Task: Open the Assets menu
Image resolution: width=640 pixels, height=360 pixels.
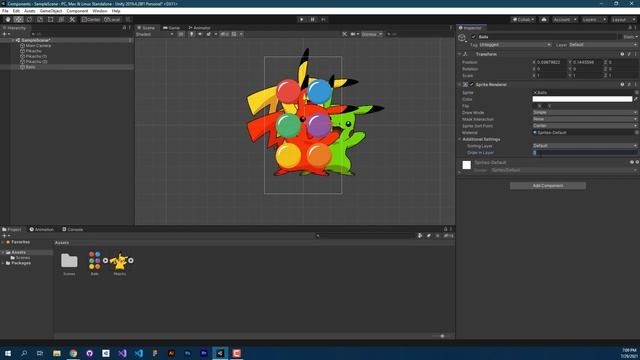Action: [x=29, y=11]
